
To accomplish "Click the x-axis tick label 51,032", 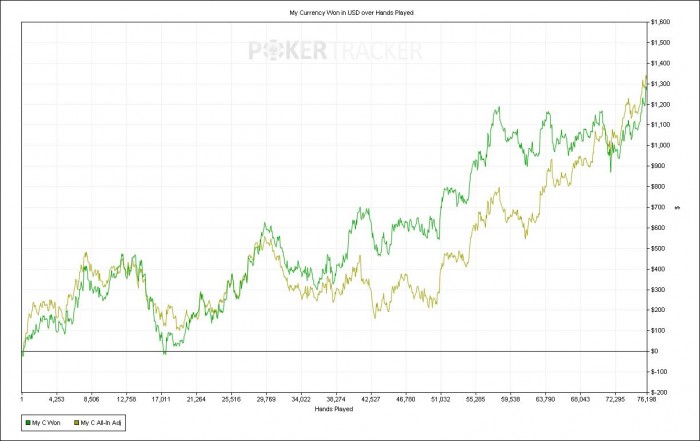I will coord(441,399).
